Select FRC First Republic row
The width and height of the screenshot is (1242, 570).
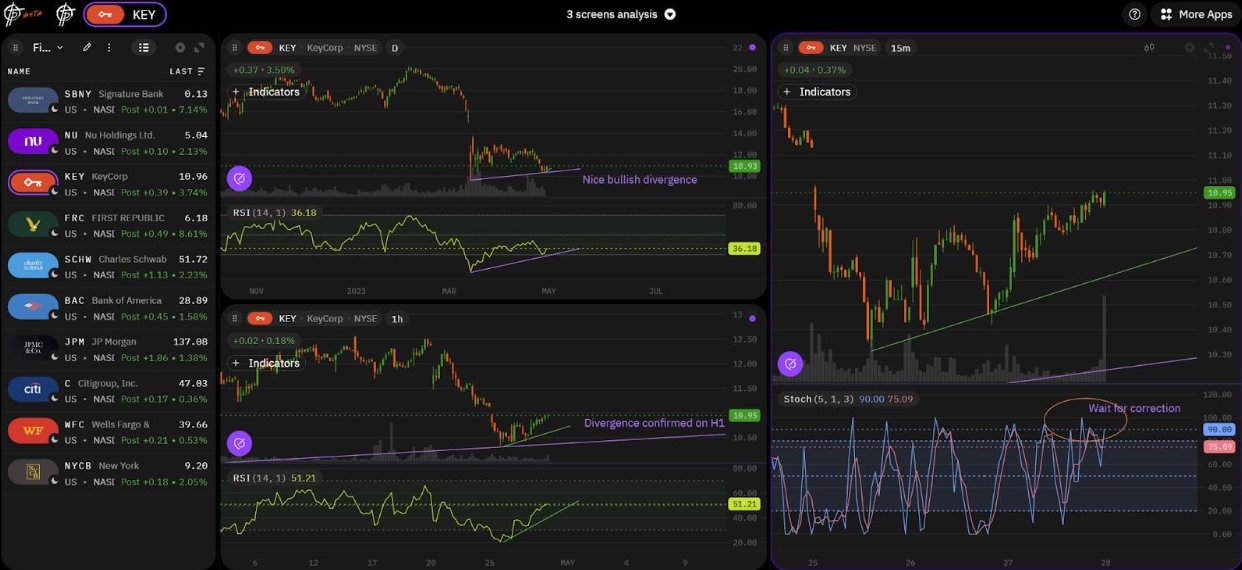(x=108, y=224)
